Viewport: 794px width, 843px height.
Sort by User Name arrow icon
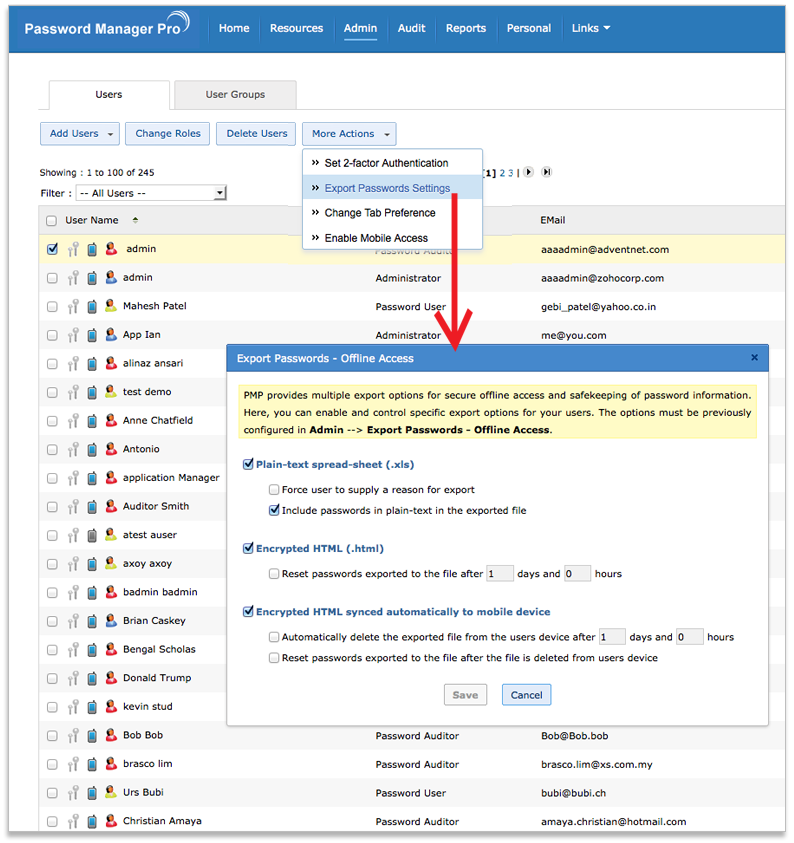pos(135,220)
